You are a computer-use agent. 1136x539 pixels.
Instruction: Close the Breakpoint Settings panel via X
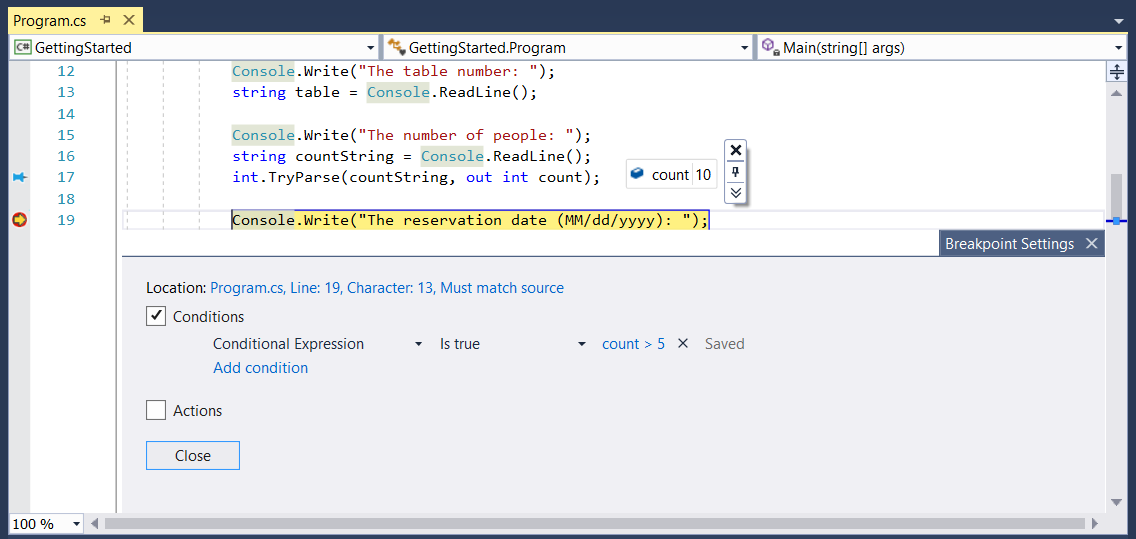coord(1092,244)
